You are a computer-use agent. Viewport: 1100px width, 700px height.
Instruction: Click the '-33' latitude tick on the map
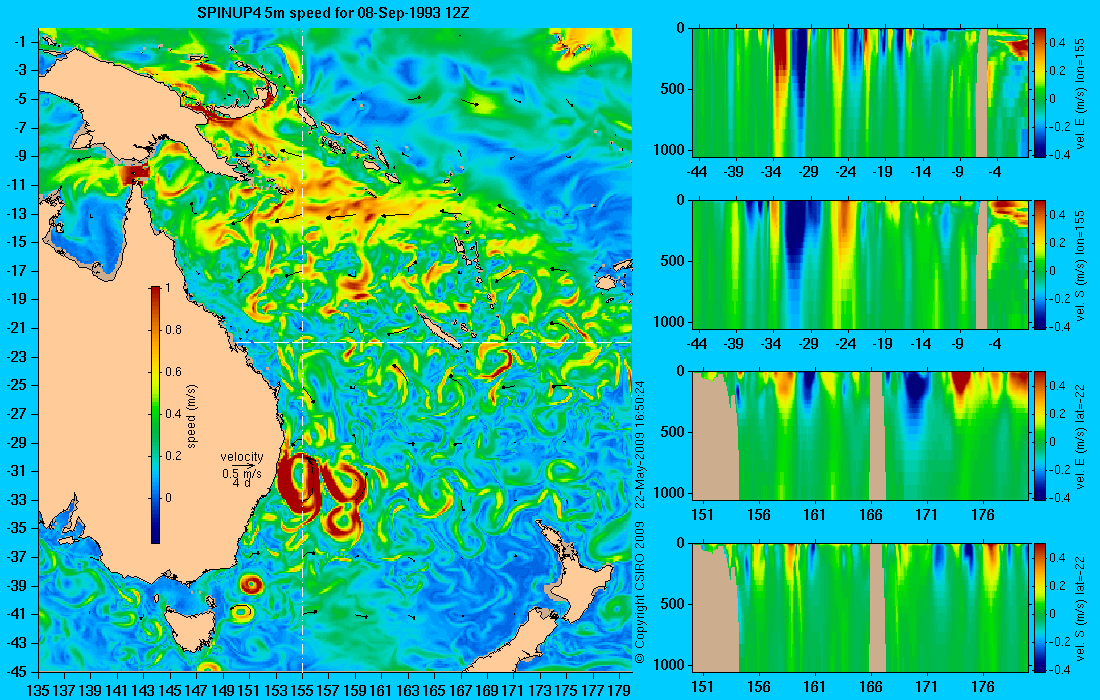pyautogui.click(x=18, y=499)
